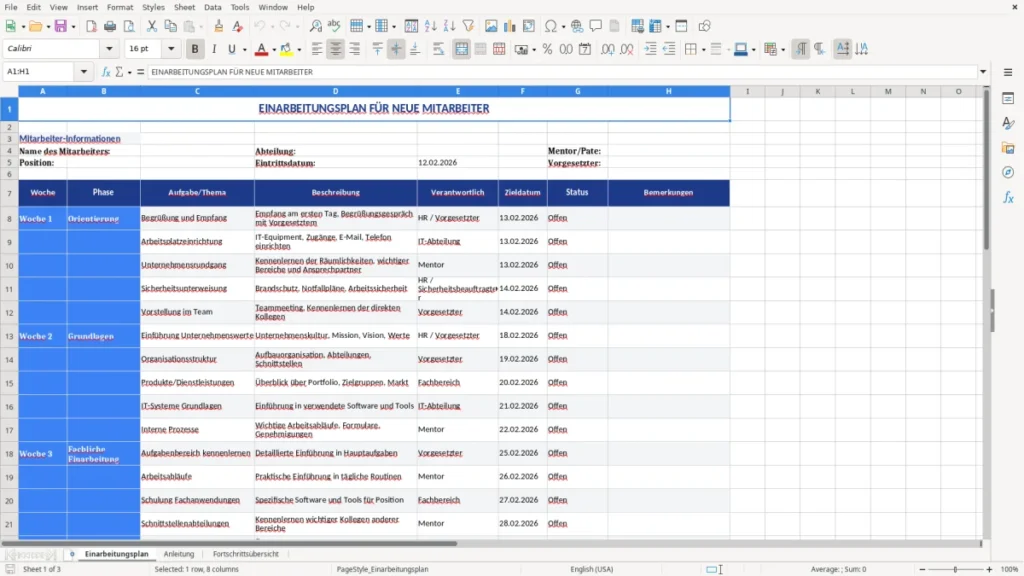
Task: Insert an image via the picture icon
Action: tap(491, 26)
